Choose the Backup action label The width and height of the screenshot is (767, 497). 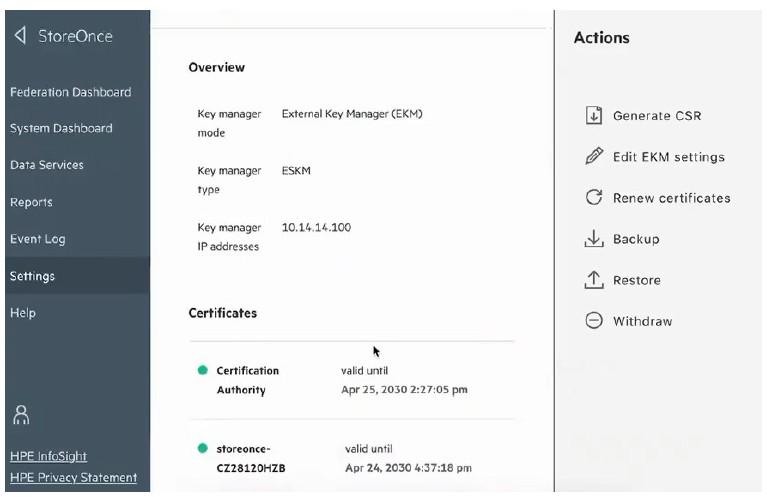(636, 239)
